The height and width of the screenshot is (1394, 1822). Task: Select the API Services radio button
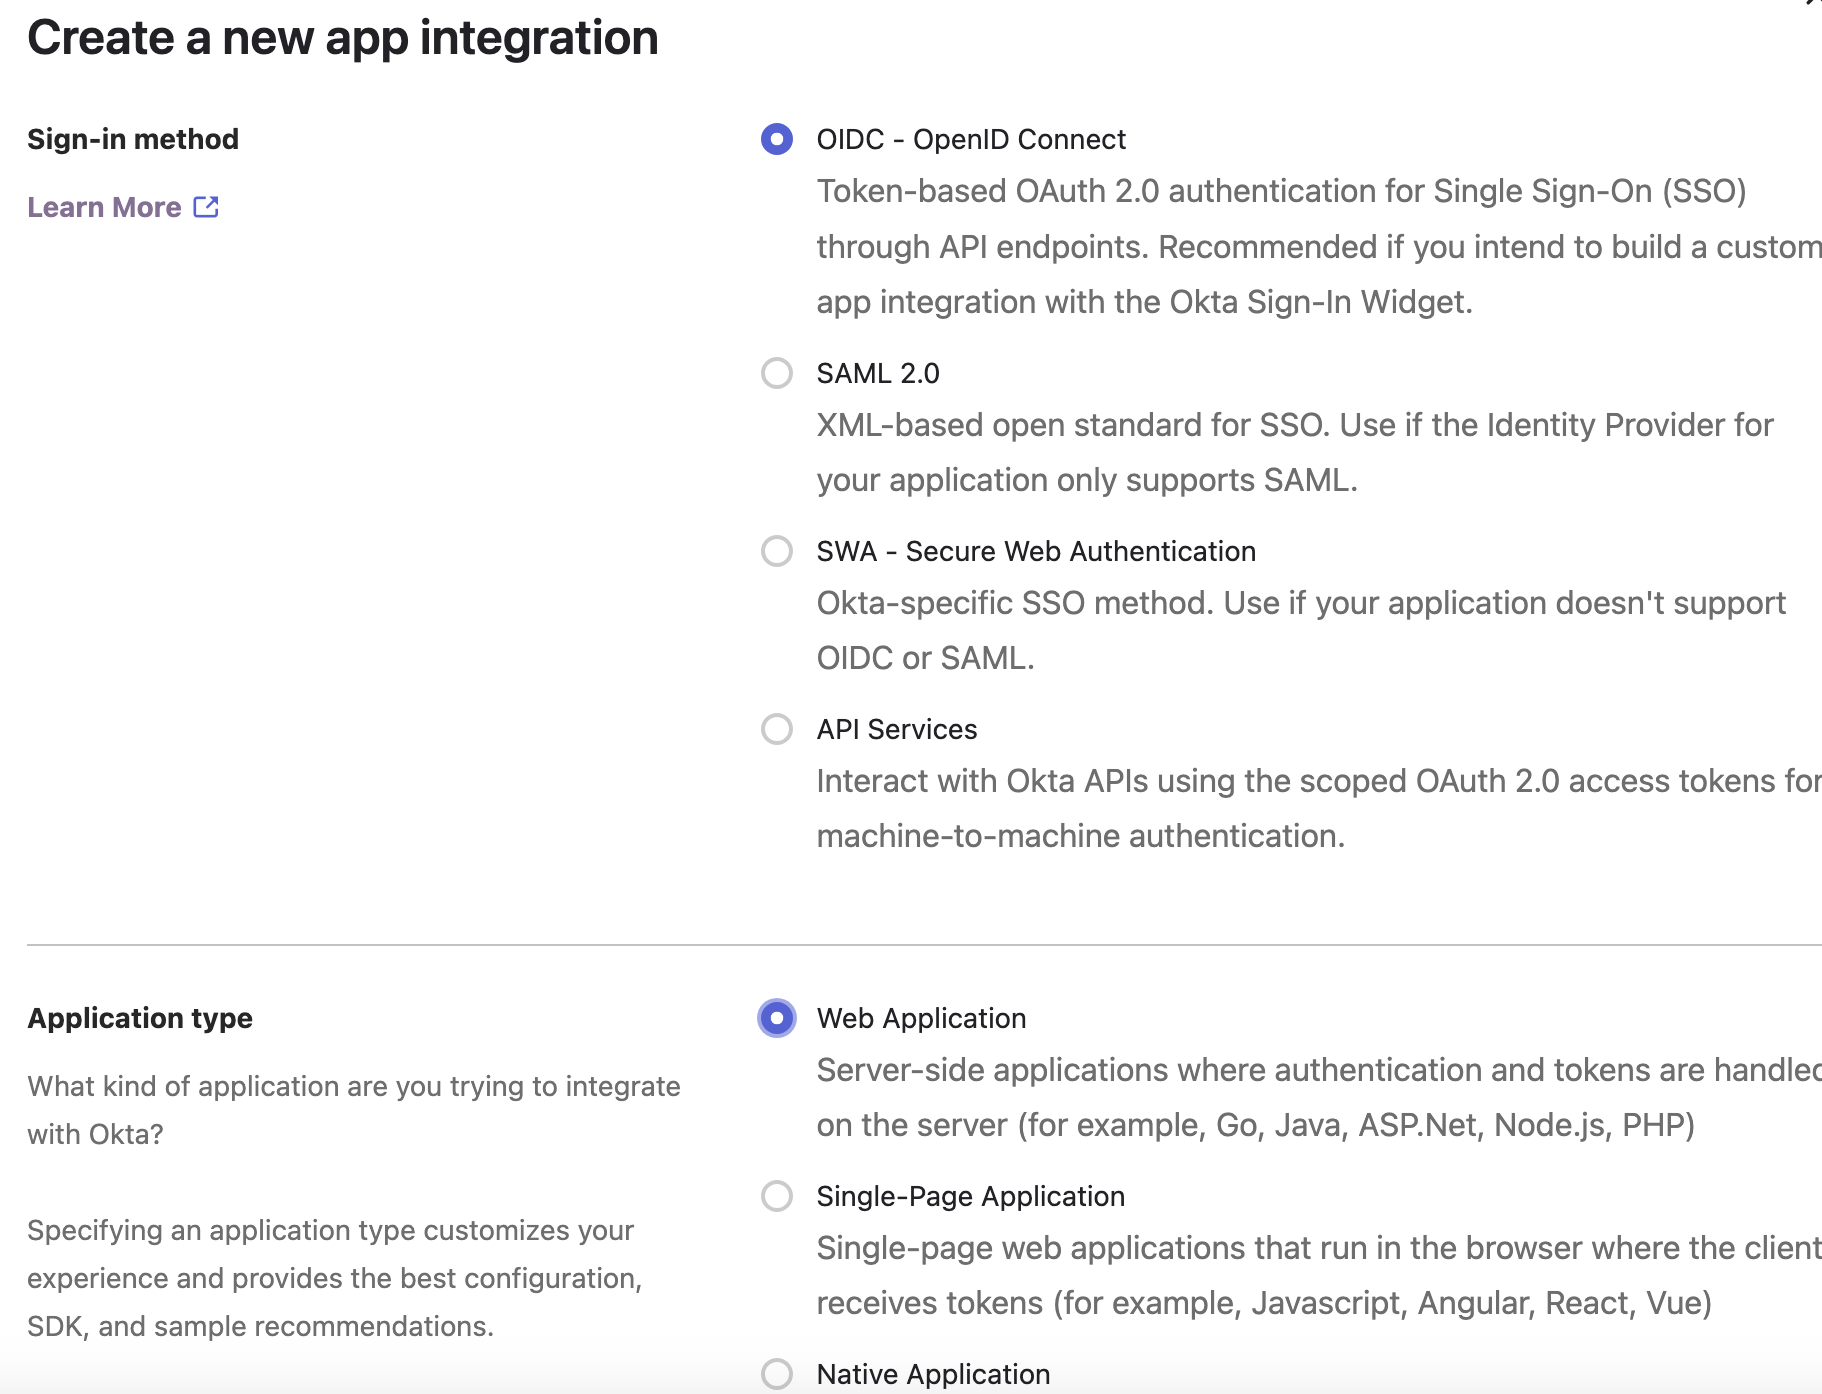click(x=777, y=729)
